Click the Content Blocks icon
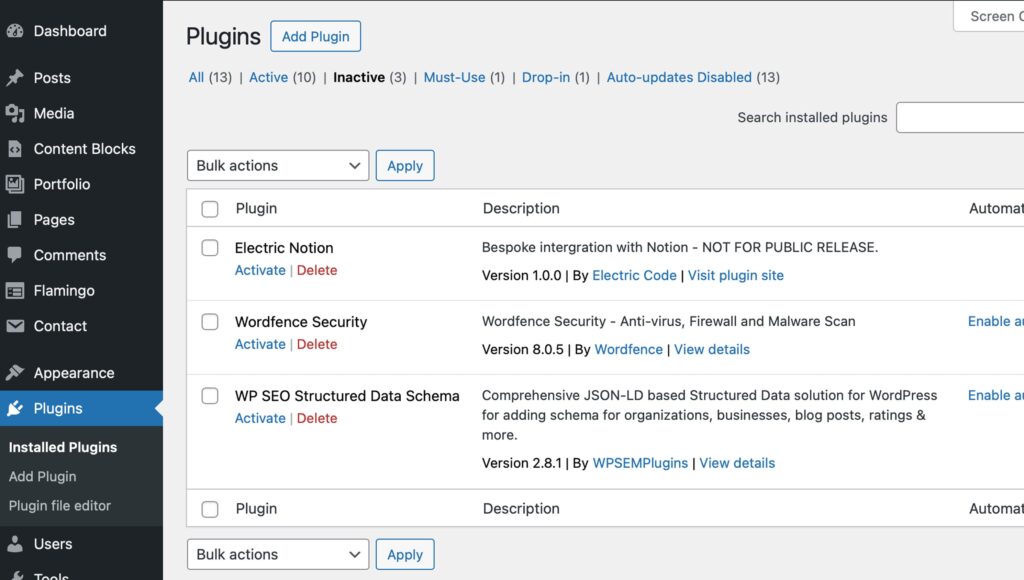 (15, 149)
